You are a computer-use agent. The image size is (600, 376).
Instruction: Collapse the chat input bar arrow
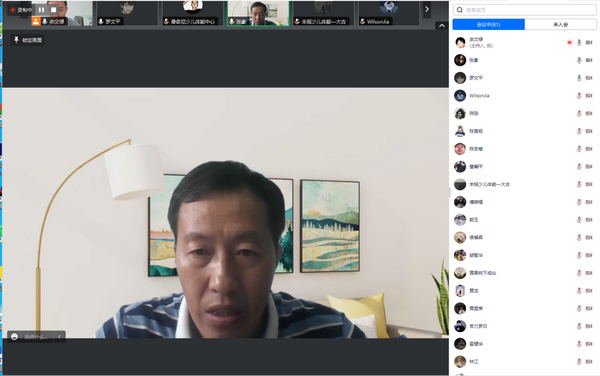59,337
